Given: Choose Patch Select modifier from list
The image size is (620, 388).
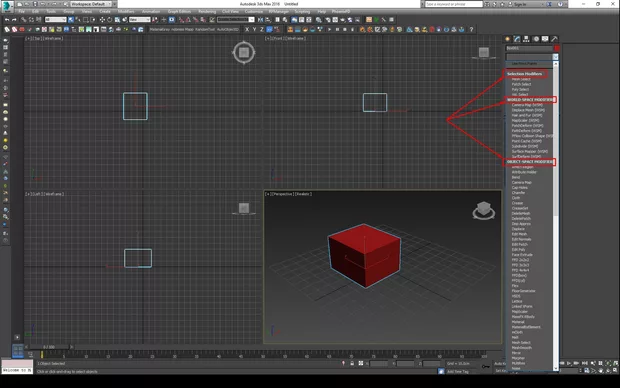Looking at the screenshot, I should (521, 84).
